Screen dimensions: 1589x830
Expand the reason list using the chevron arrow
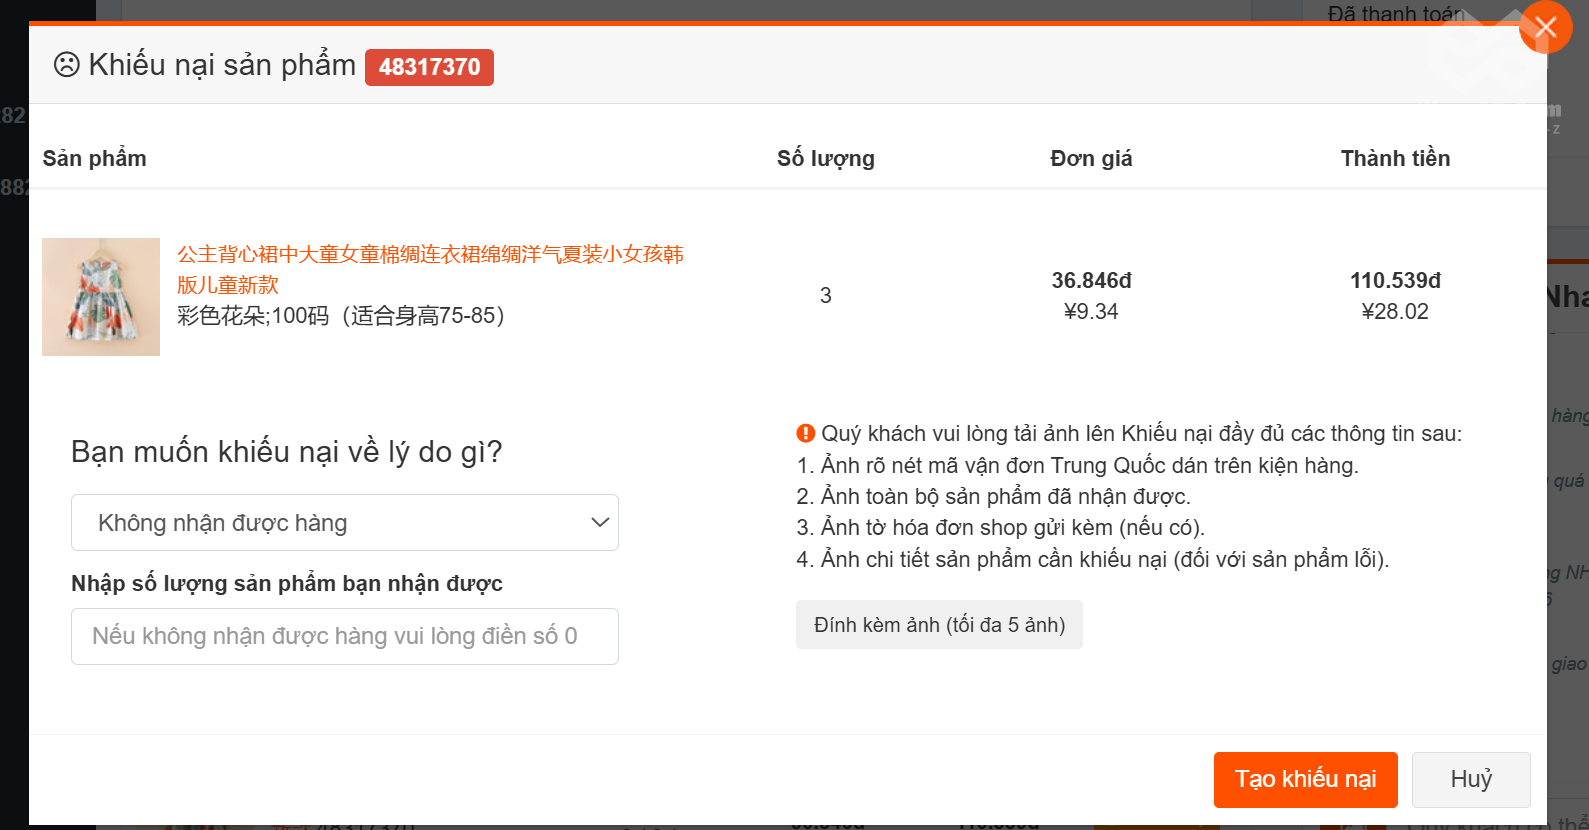(x=600, y=523)
